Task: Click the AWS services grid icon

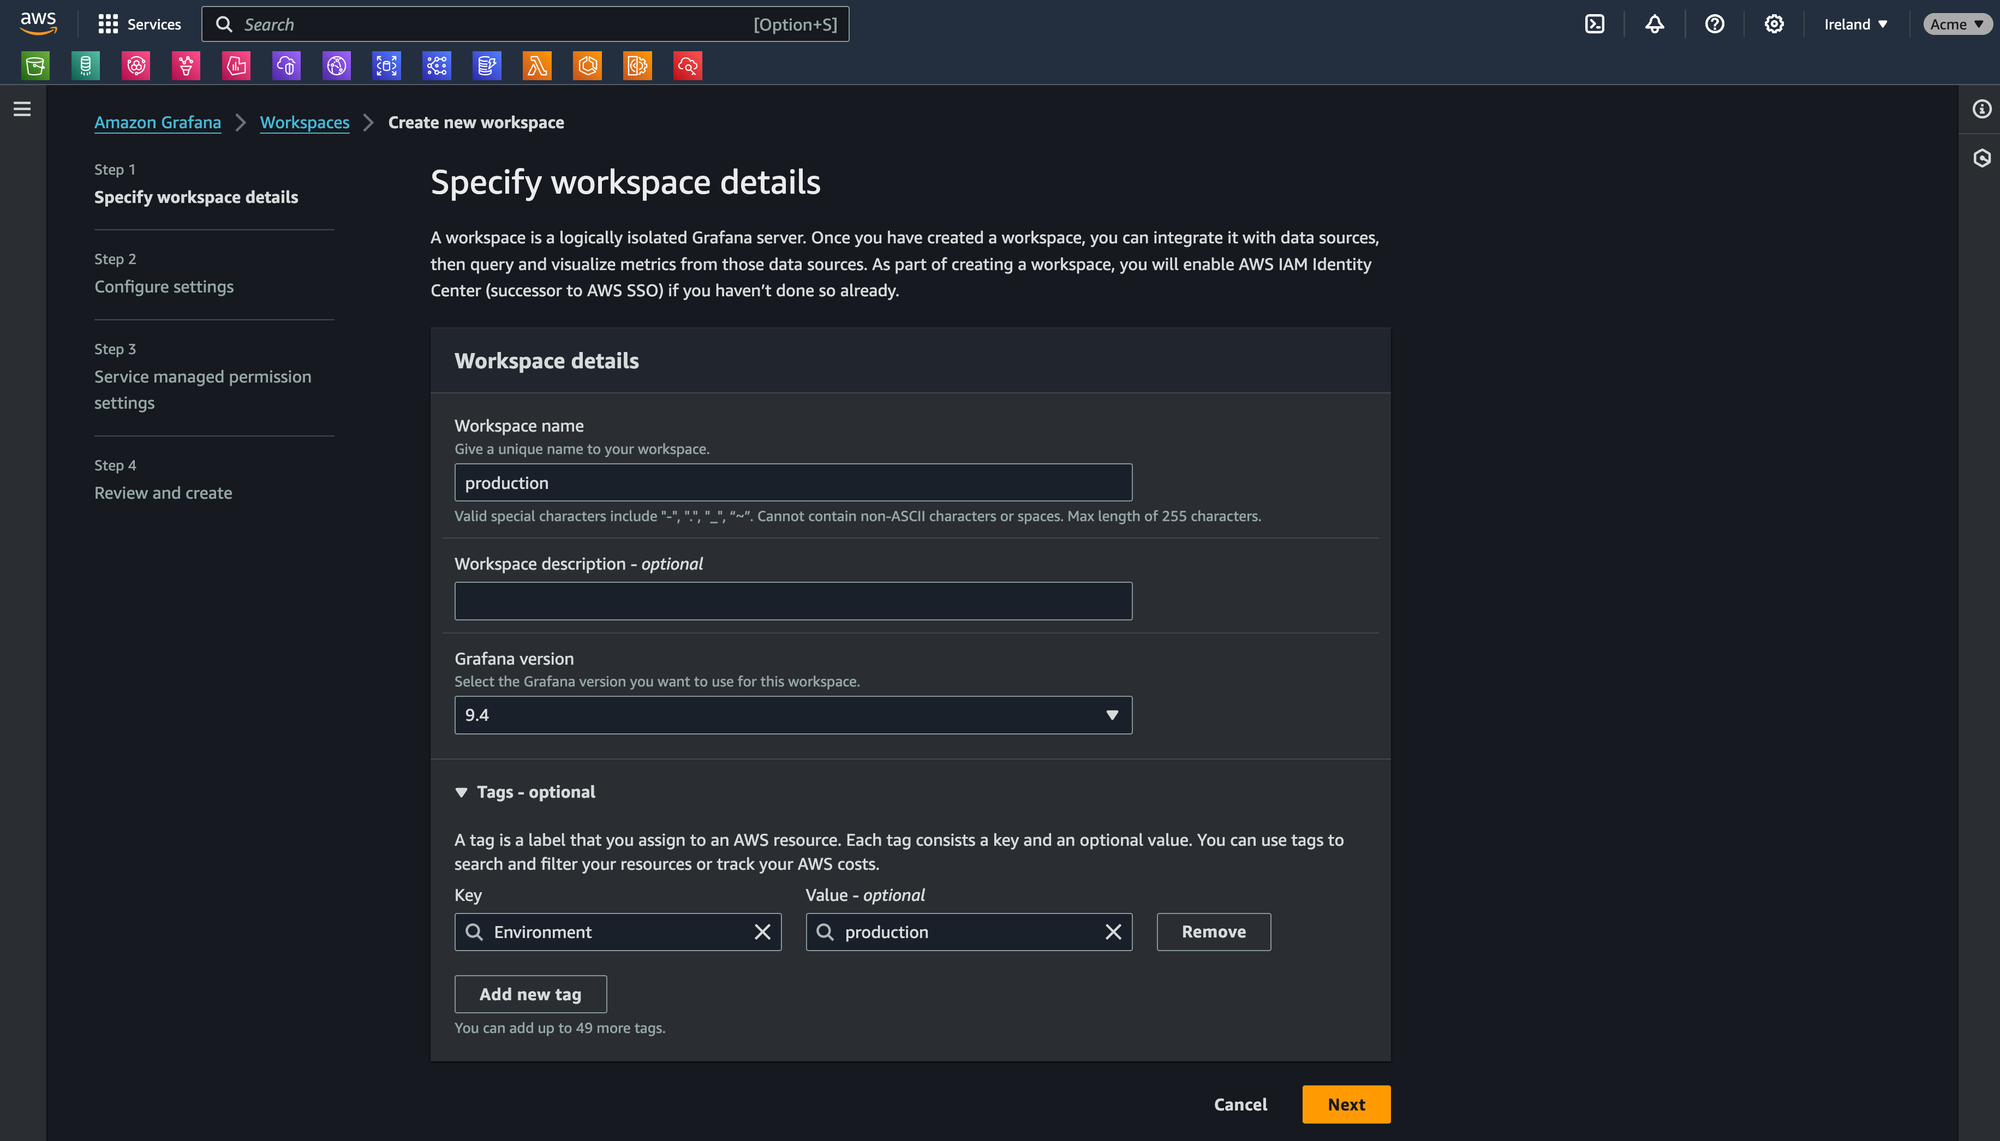Action: [x=107, y=23]
